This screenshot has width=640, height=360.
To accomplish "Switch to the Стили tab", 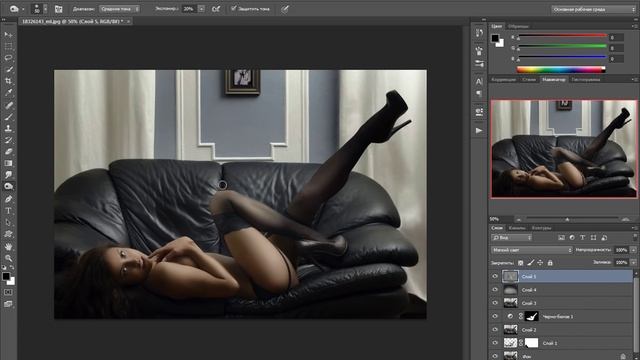I will pyautogui.click(x=529, y=80).
